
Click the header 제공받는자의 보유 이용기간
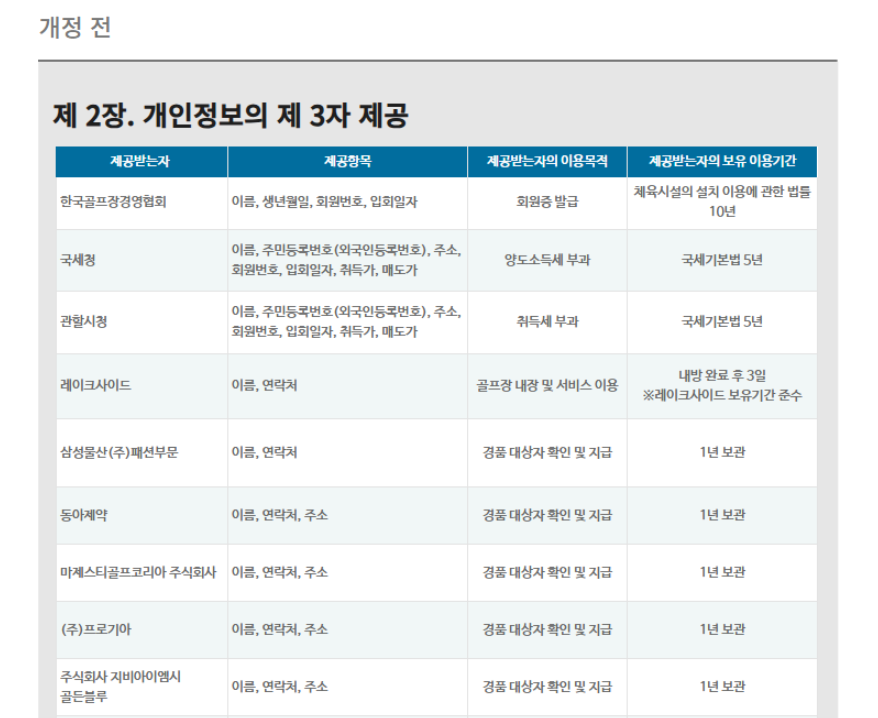[x=735, y=157]
